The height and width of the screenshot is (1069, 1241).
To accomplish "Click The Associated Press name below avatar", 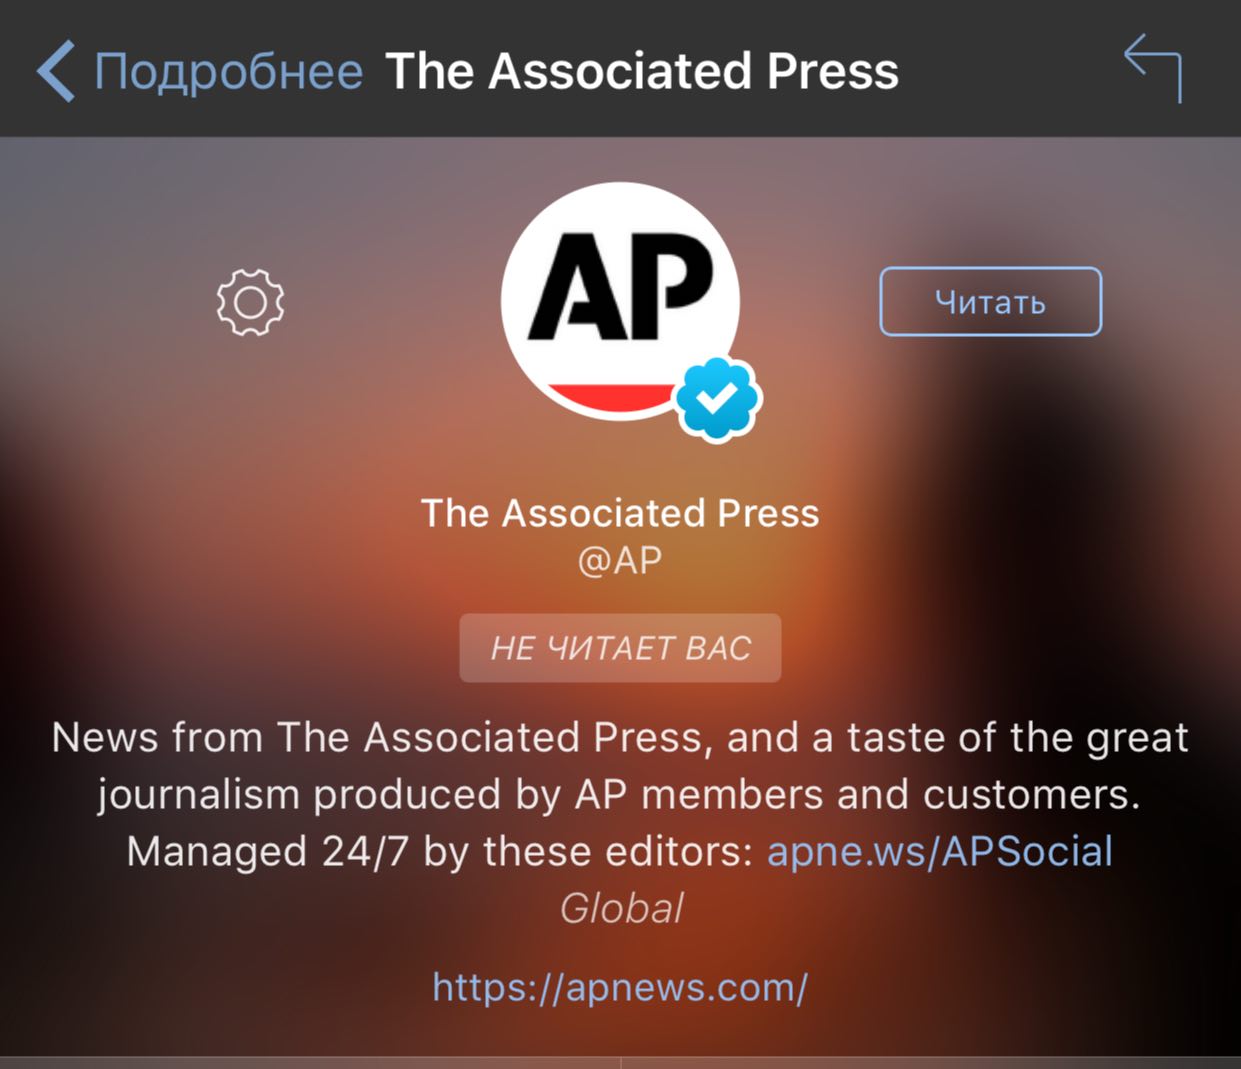I will pos(620,513).
